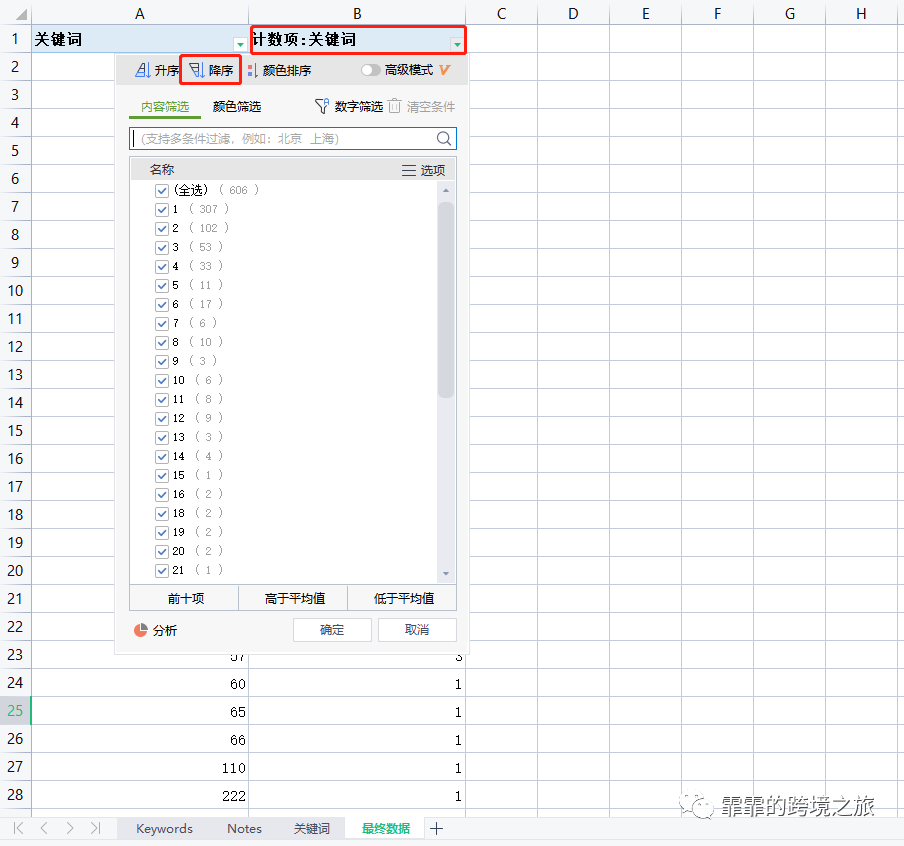Click the 清空条件 trash icon
The image size is (904, 846).
click(x=394, y=106)
